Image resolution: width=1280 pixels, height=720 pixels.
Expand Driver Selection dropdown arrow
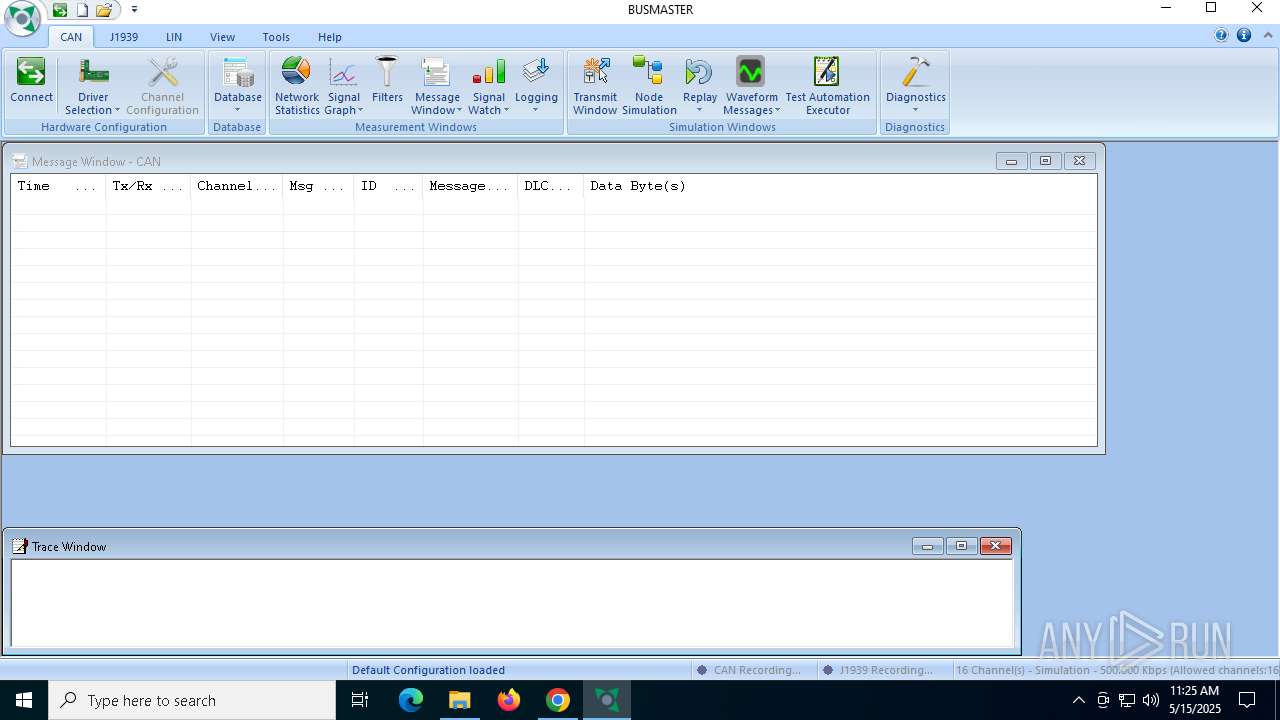(117, 111)
